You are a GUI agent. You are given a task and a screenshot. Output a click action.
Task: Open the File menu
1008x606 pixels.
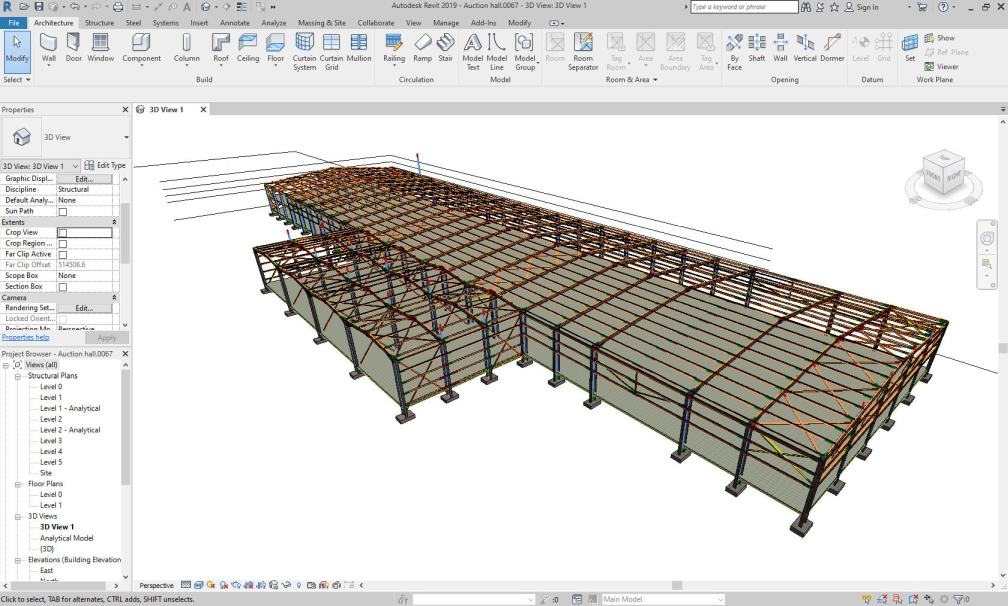tap(14, 22)
